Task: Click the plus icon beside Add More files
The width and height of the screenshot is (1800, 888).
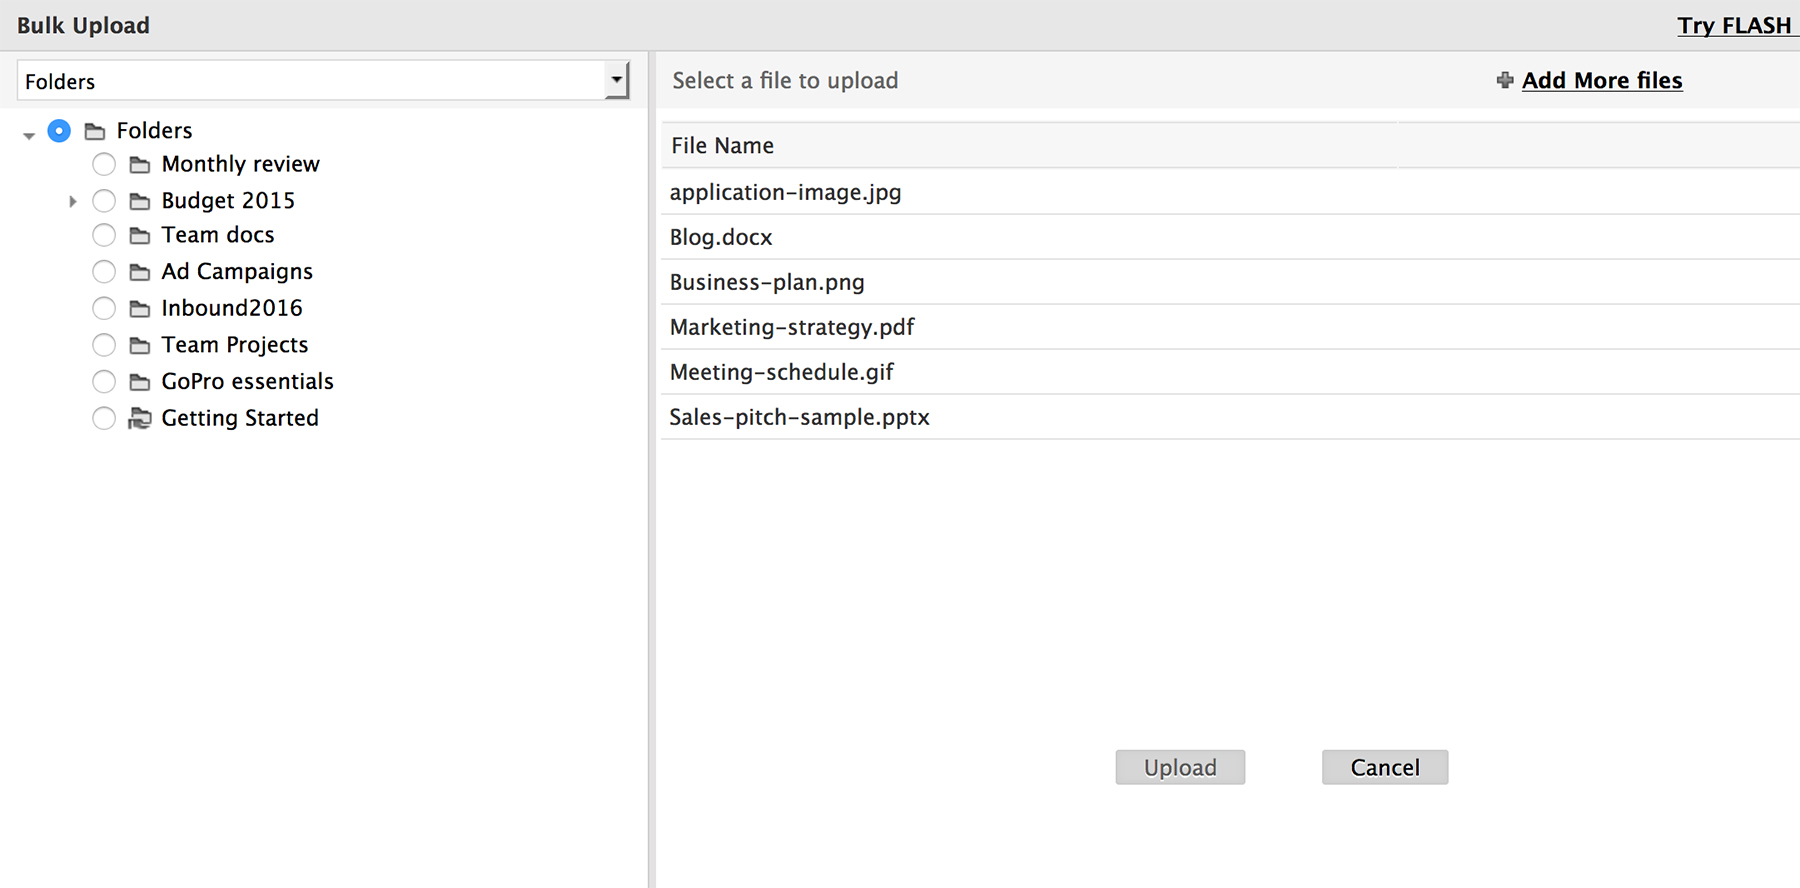Action: (1504, 80)
